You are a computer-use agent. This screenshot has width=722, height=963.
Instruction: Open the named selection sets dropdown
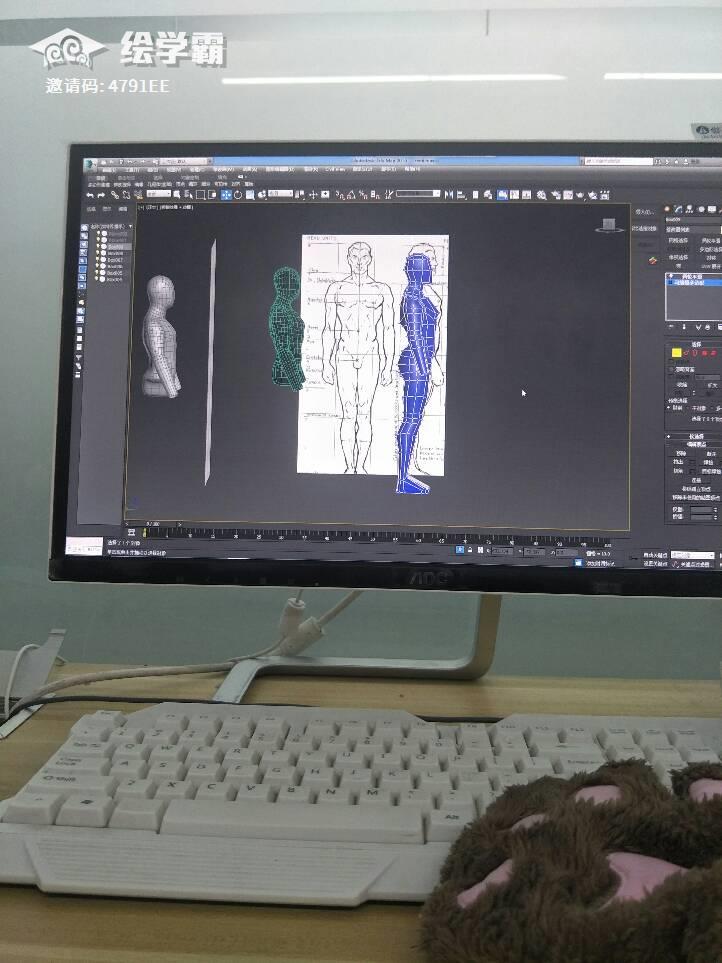click(x=417, y=193)
